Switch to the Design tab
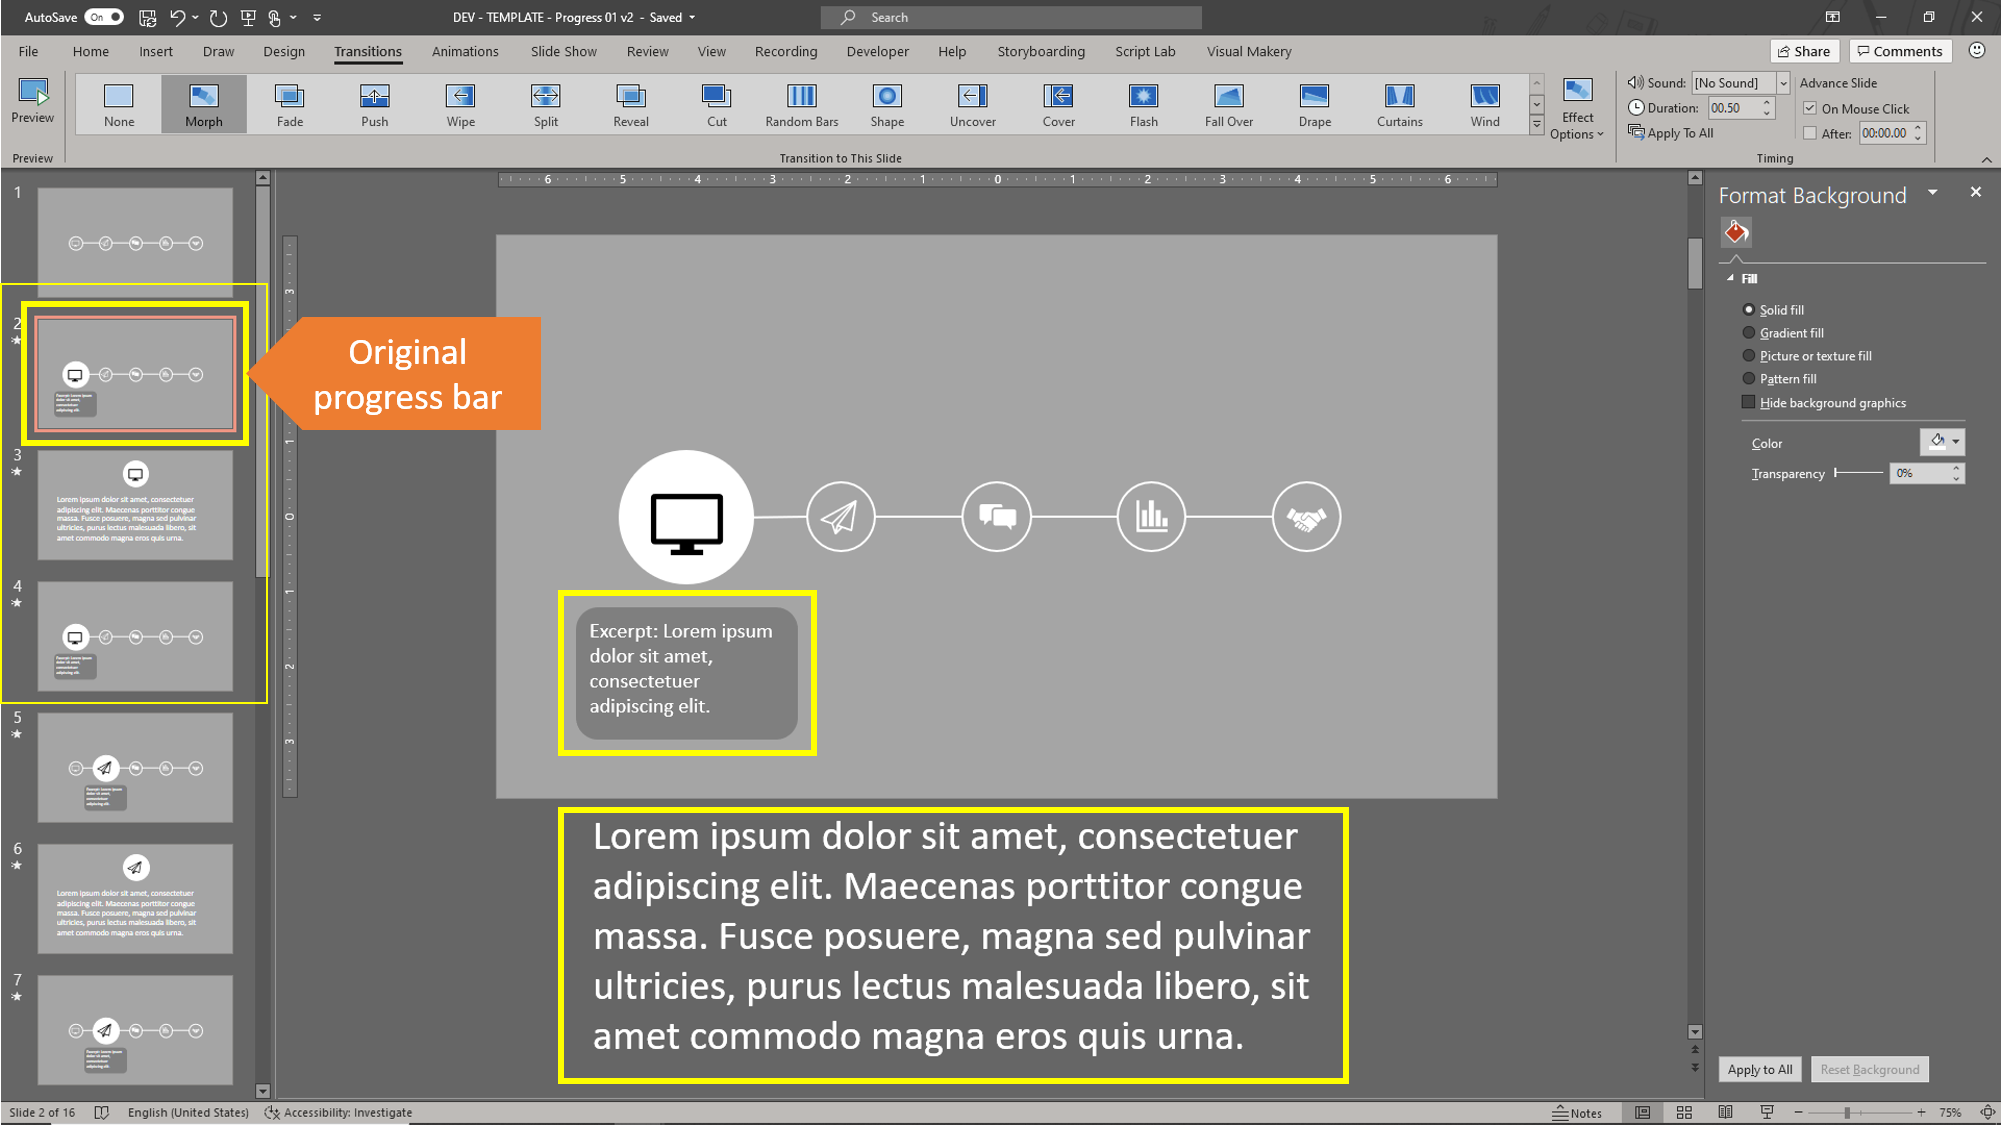 [x=284, y=51]
